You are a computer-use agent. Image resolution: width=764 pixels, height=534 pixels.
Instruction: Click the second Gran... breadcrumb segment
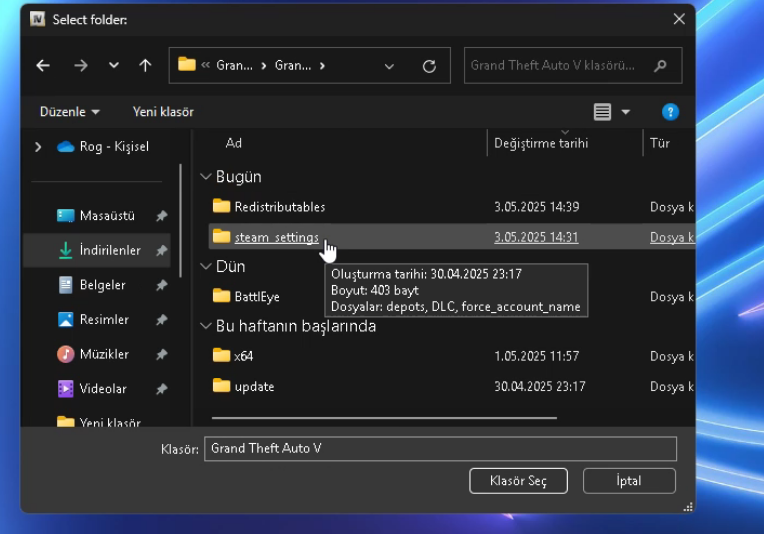point(293,65)
